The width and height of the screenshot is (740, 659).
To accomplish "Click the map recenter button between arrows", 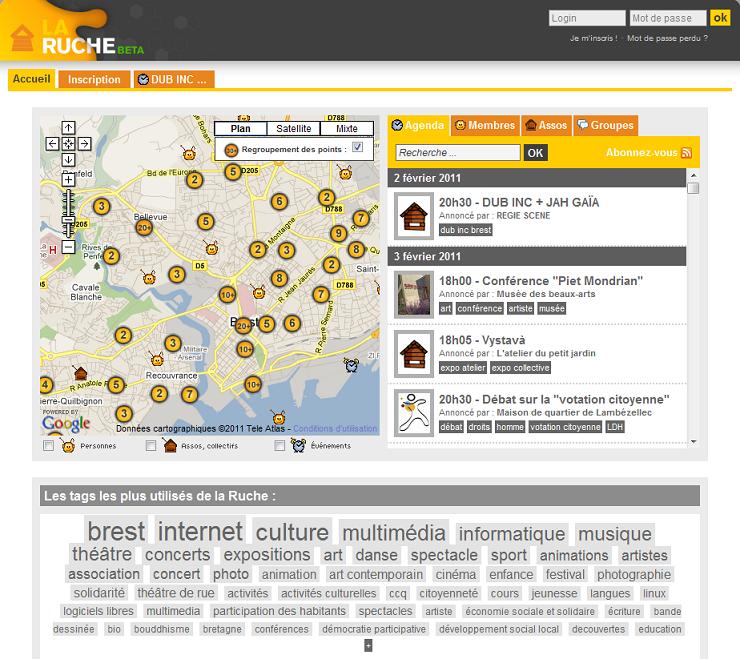I will pos(68,144).
